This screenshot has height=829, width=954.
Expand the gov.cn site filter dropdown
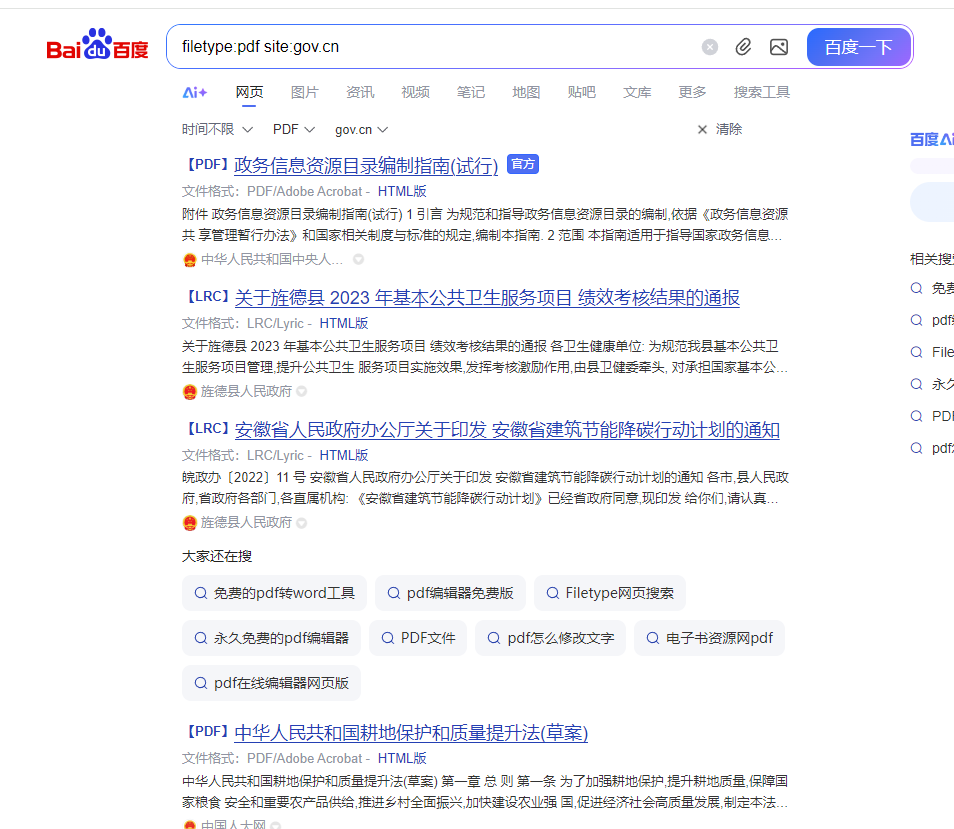(x=361, y=130)
